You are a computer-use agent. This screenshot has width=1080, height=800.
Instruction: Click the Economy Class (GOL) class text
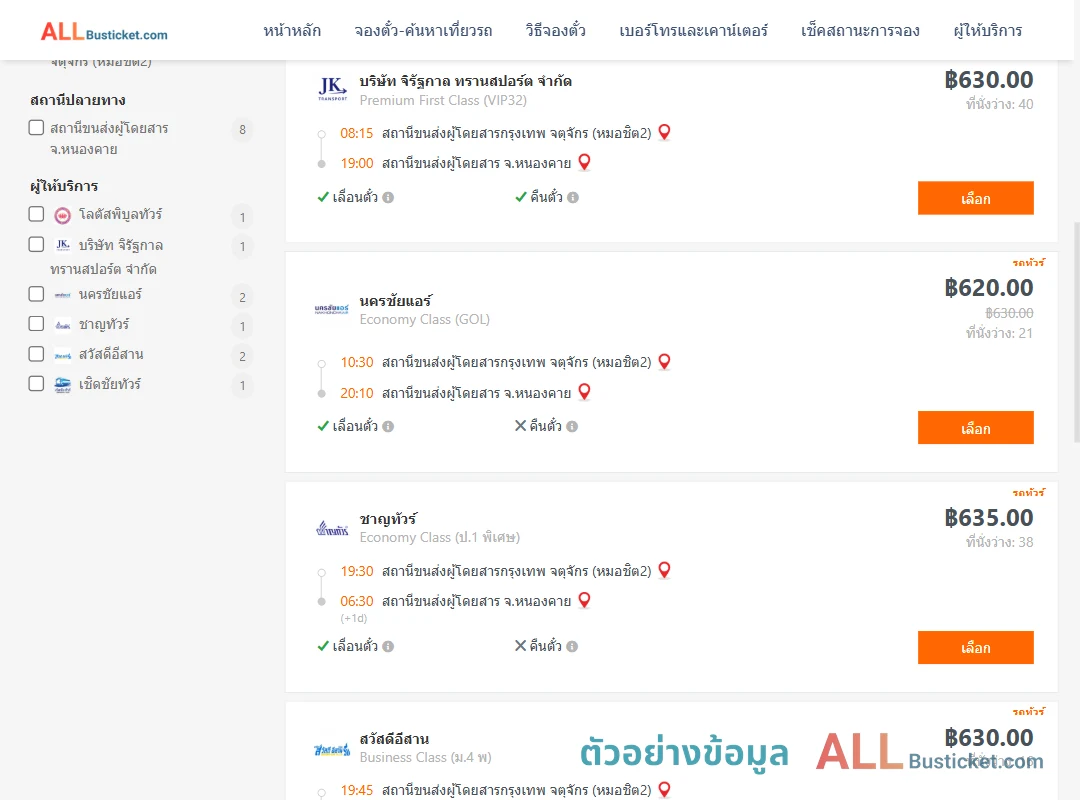pyautogui.click(x=424, y=320)
